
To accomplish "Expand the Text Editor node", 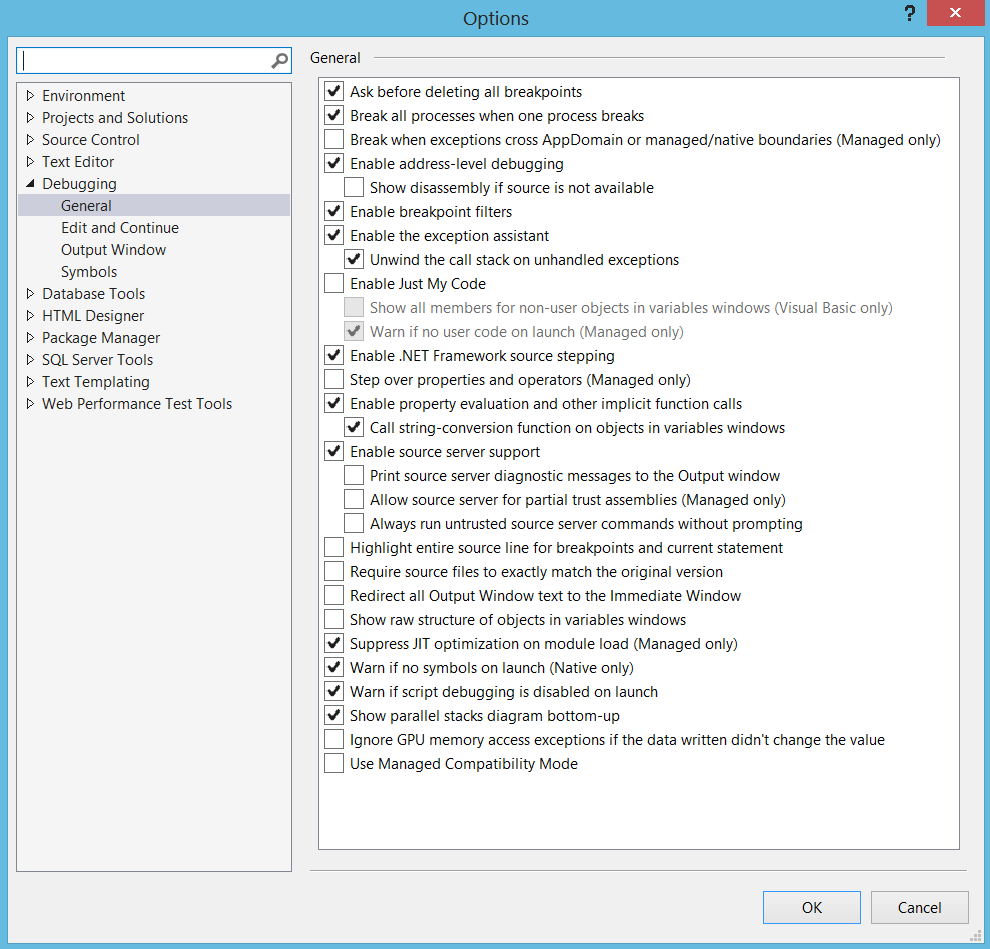I will pyautogui.click(x=30, y=162).
